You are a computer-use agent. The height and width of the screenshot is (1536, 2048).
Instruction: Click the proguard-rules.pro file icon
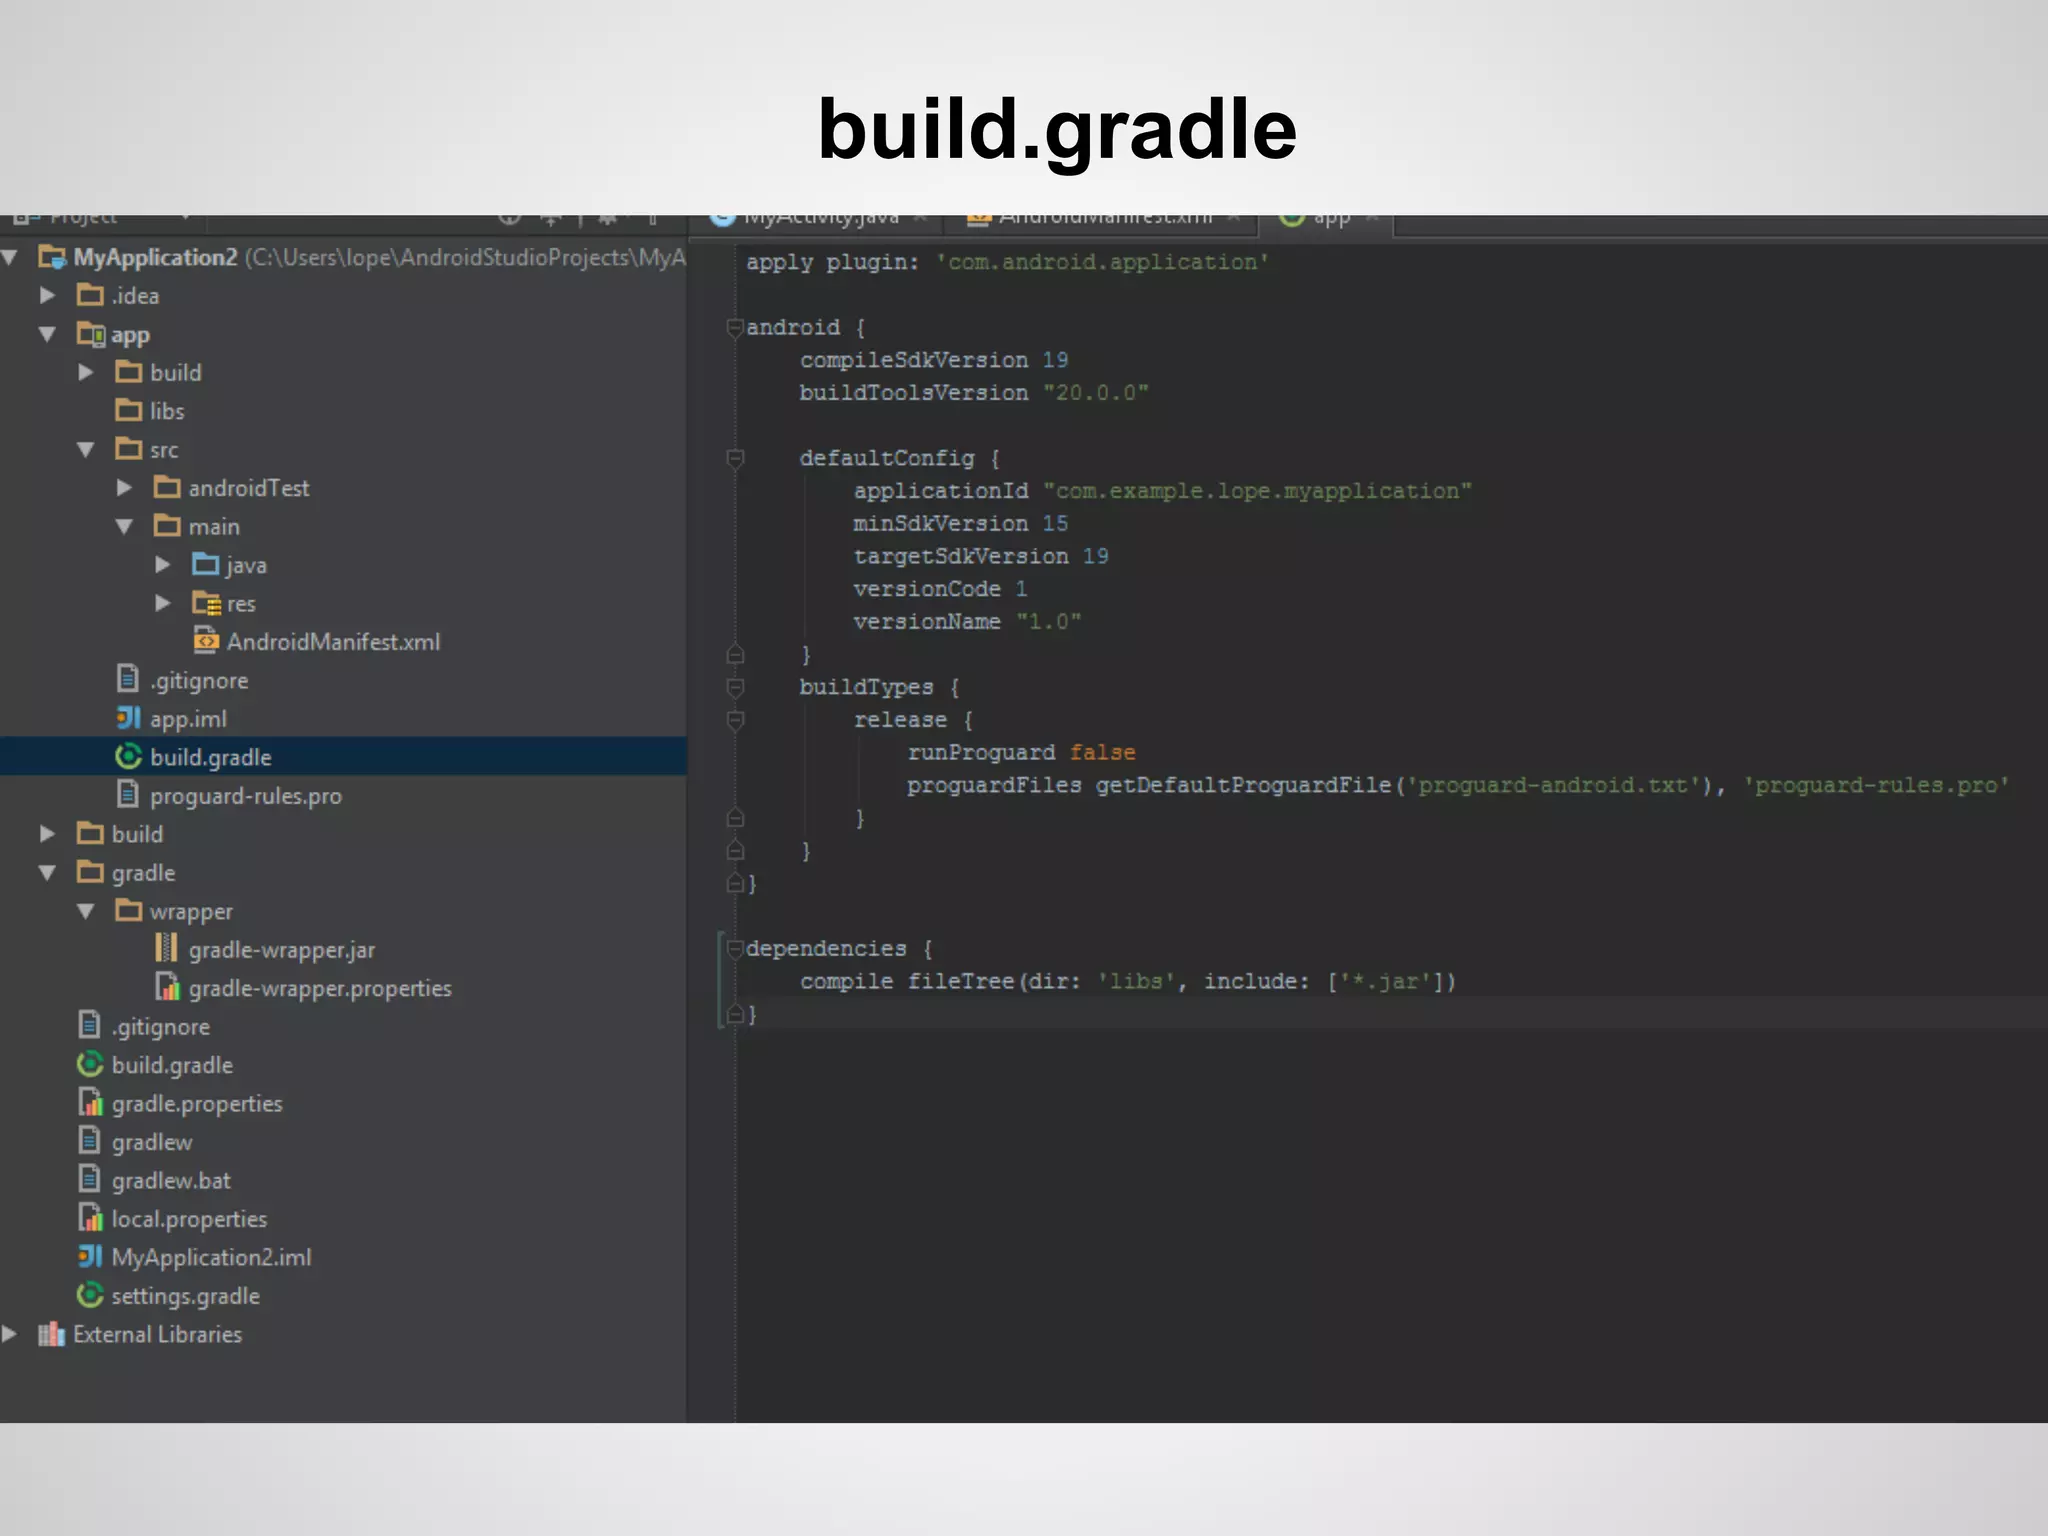[127, 794]
